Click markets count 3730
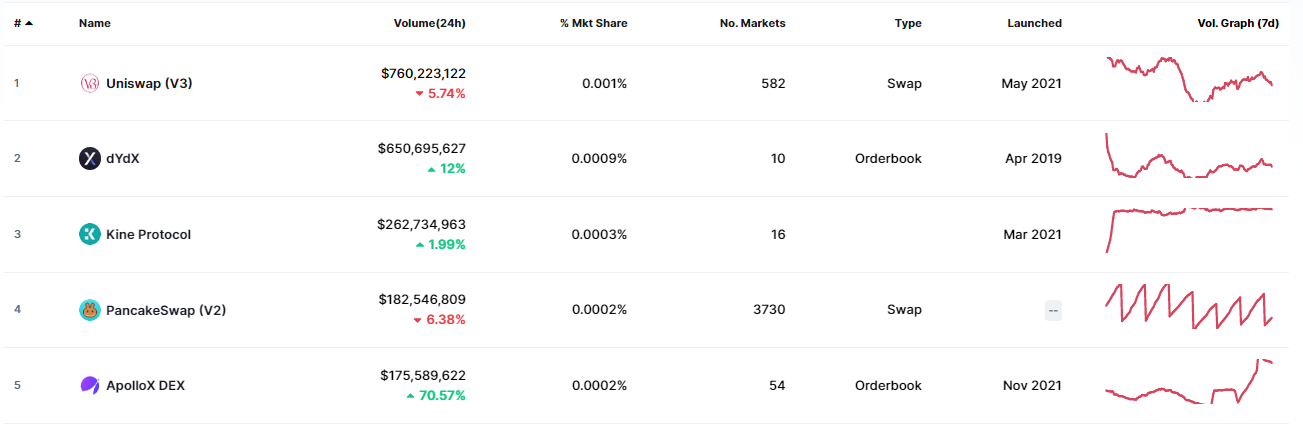The height and width of the screenshot is (428, 1303). click(x=769, y=310)
